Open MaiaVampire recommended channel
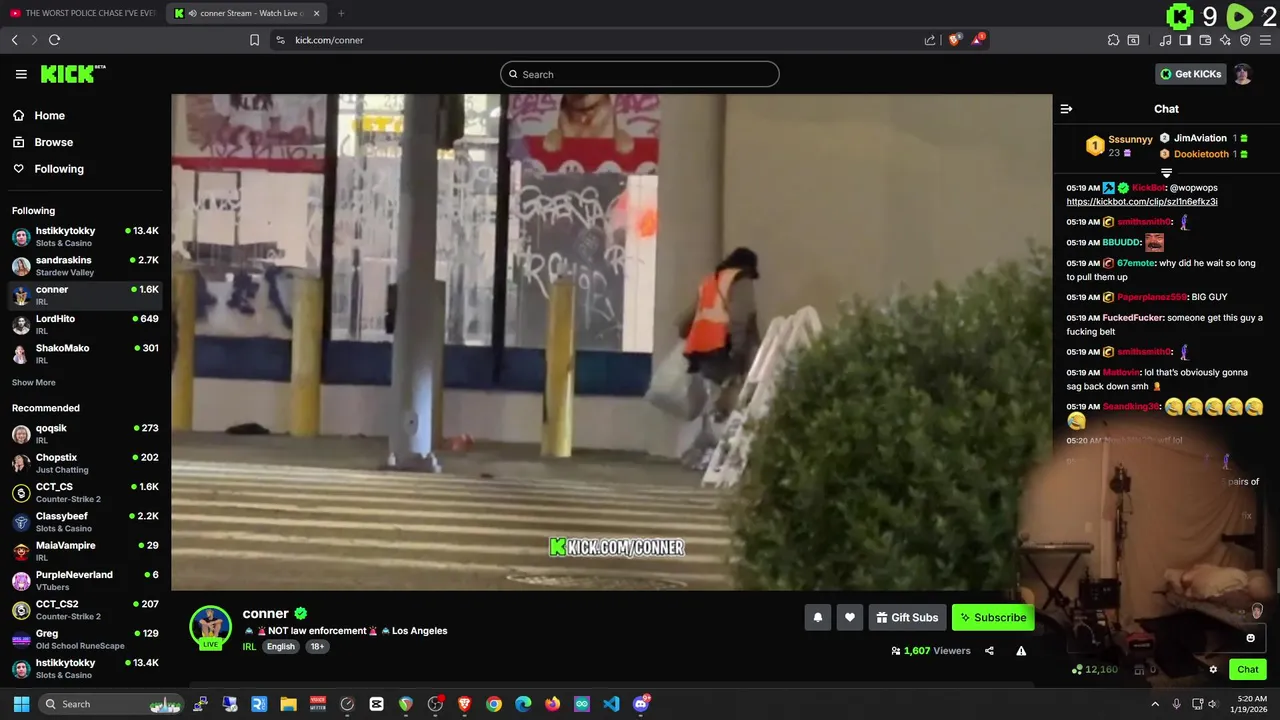Image resolution: width=1280 pixels, height=720 pixels. [x=85, y=551]
